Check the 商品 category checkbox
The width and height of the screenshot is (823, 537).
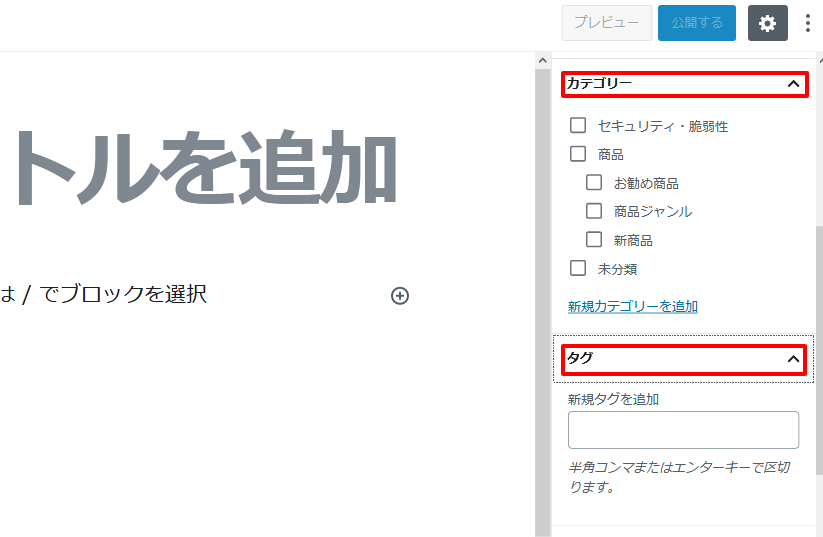click(x=578, y=154)
